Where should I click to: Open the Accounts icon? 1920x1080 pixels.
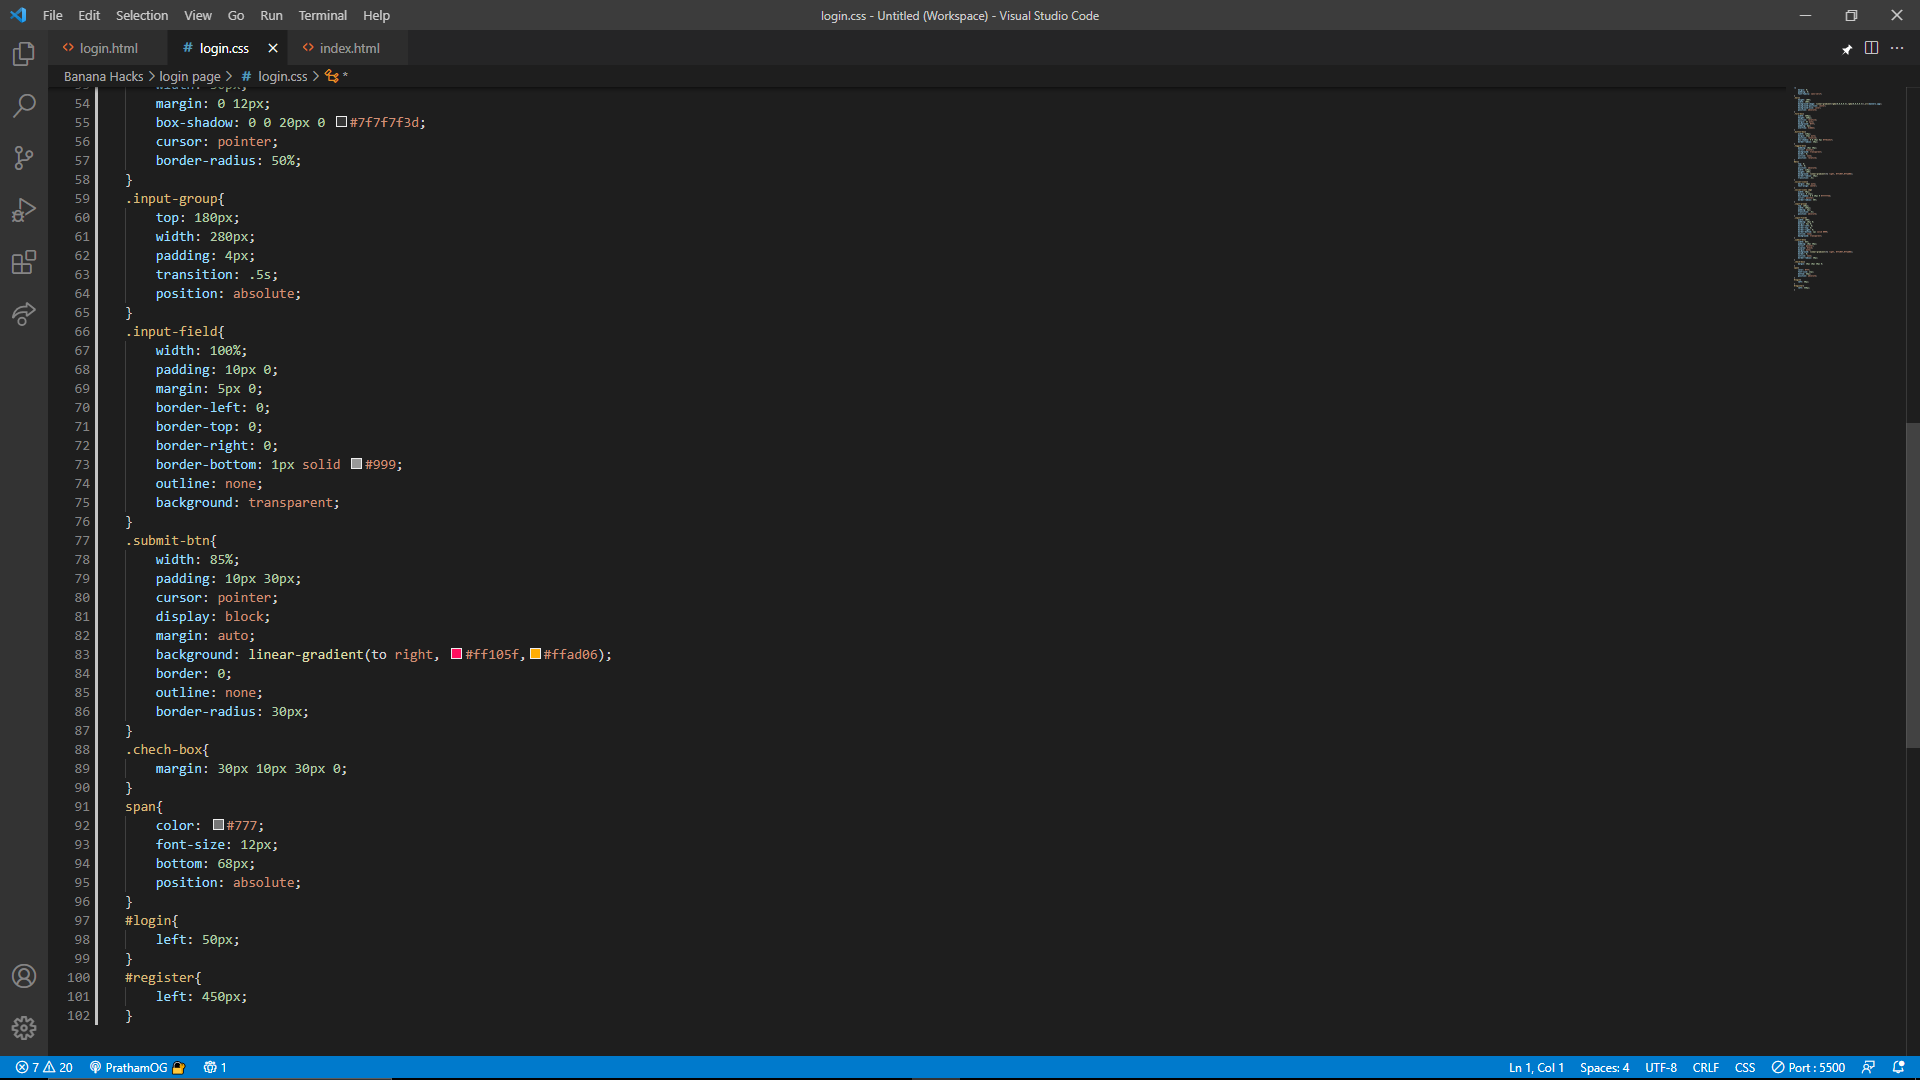pyautogui.click(x=24, y=976)
